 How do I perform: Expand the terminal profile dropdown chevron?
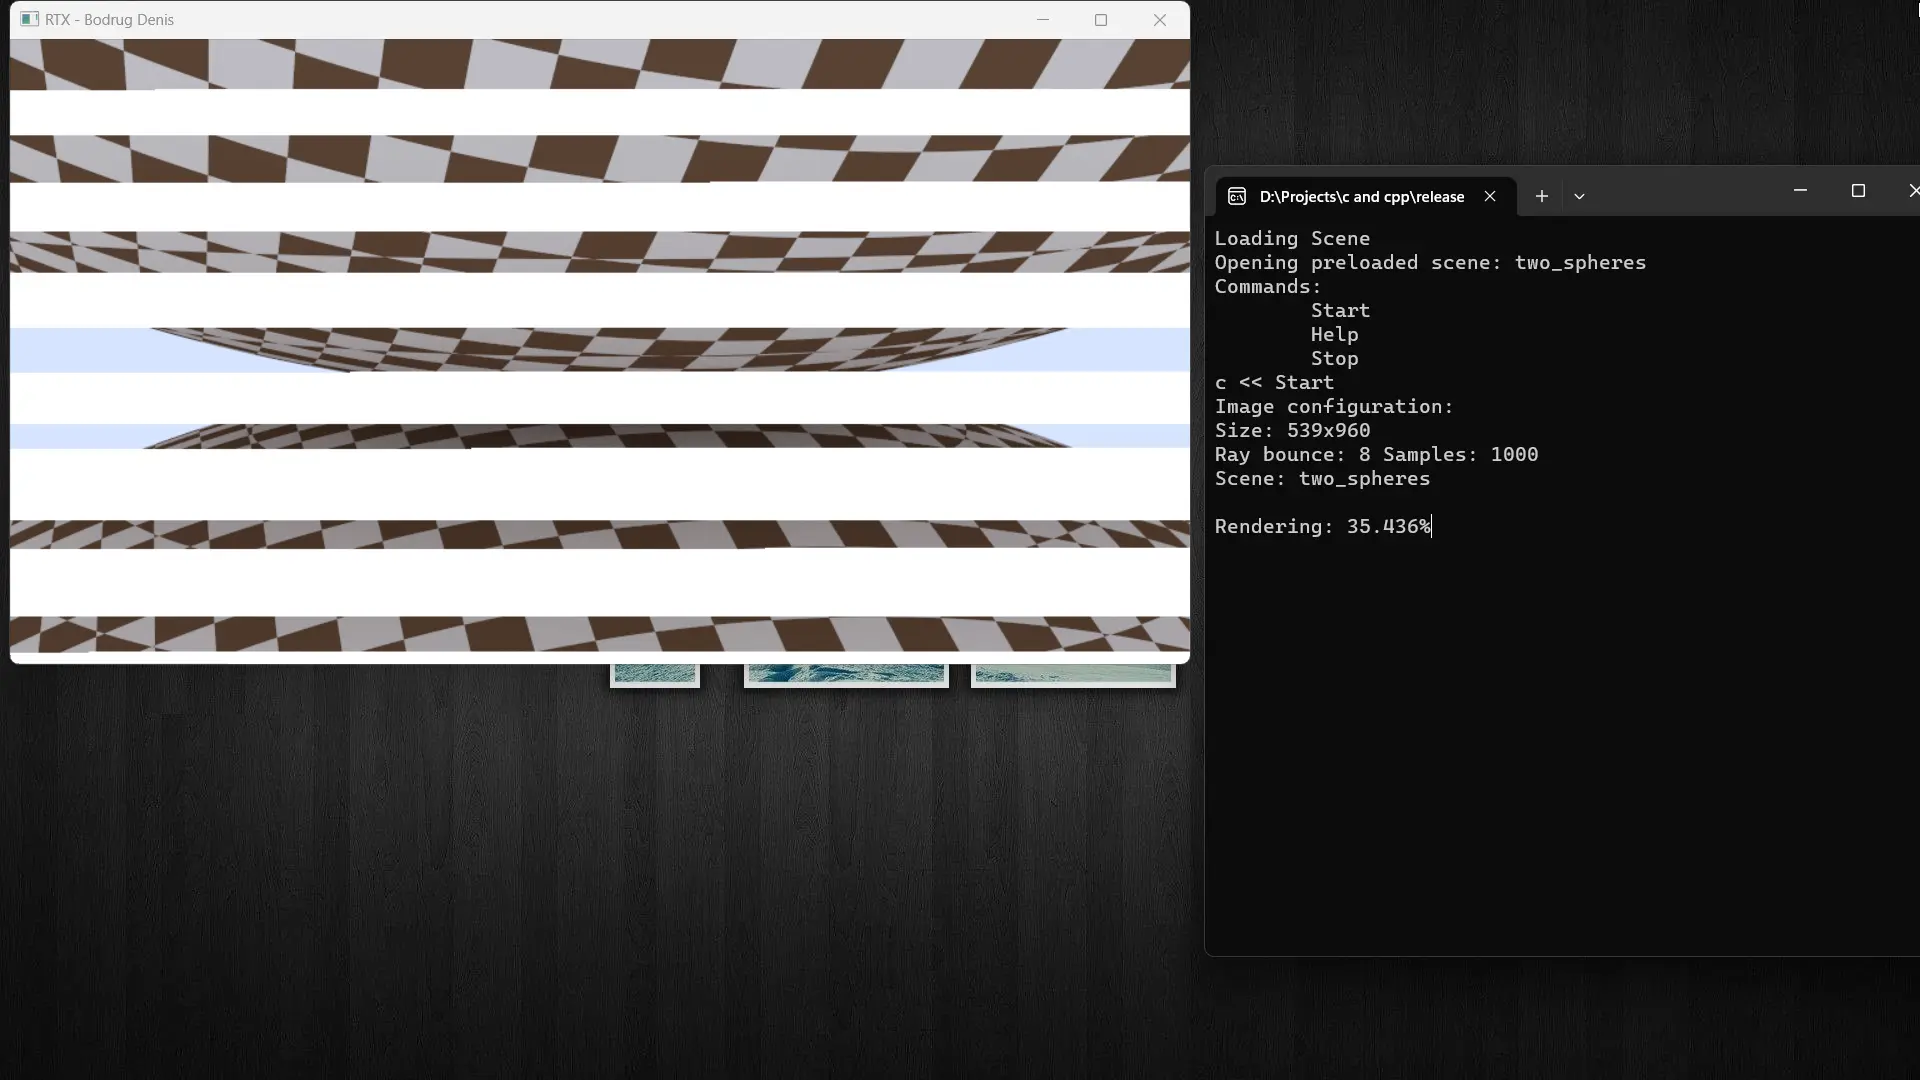tap(1579, 197)
